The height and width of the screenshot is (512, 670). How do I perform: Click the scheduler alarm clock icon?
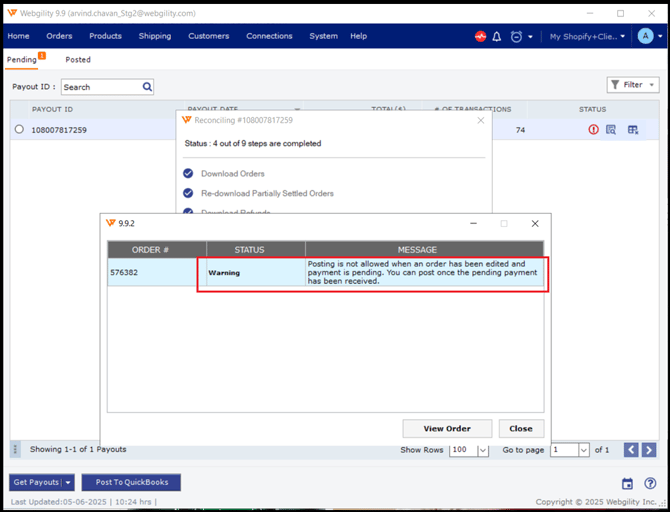pyautogui.click(x=516, y=37)
